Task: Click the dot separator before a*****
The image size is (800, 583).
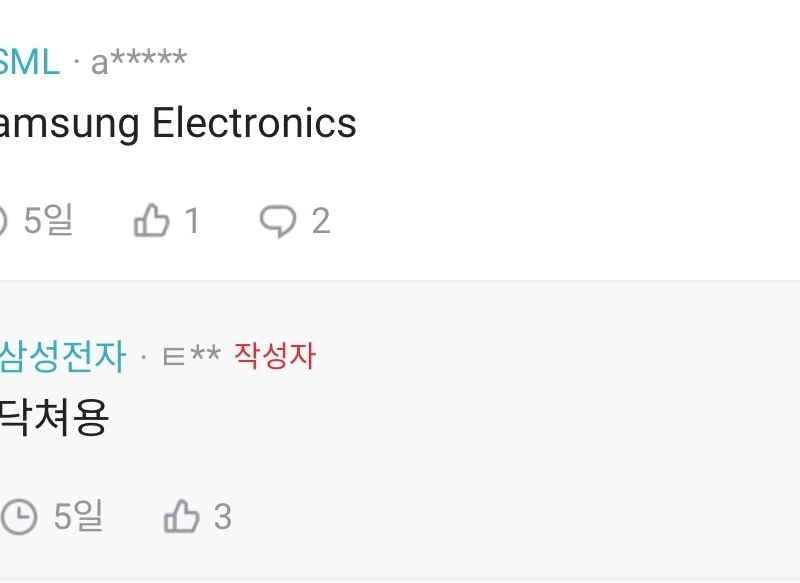Action: coord(76,65)
